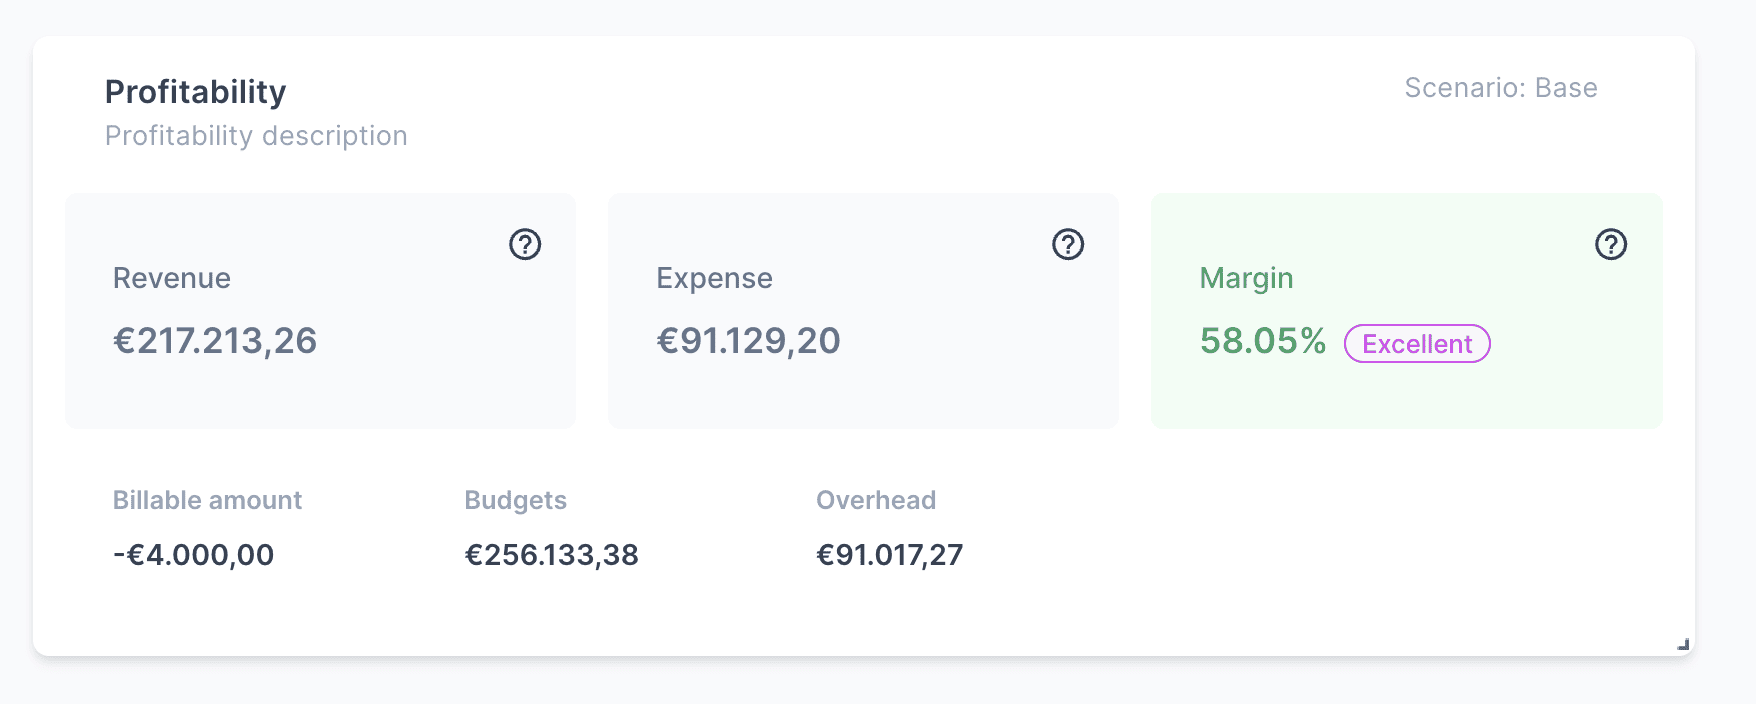Click the -€4.000,00 billable value

193,555
